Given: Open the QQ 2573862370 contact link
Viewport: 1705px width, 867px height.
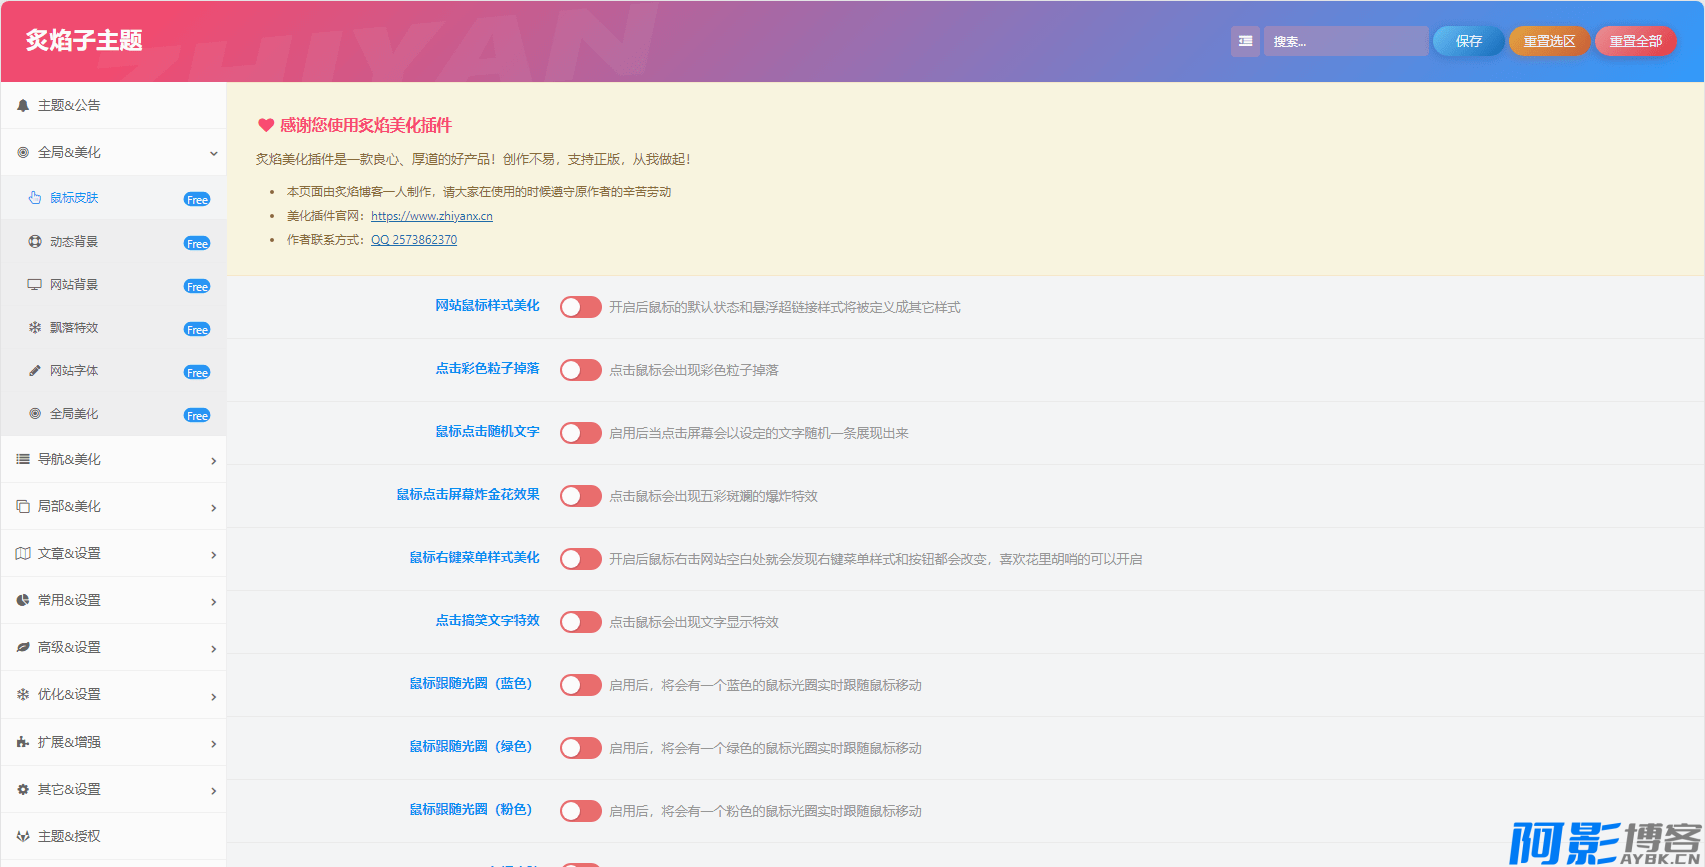Looking at the screenshot, I should point(414,240).
